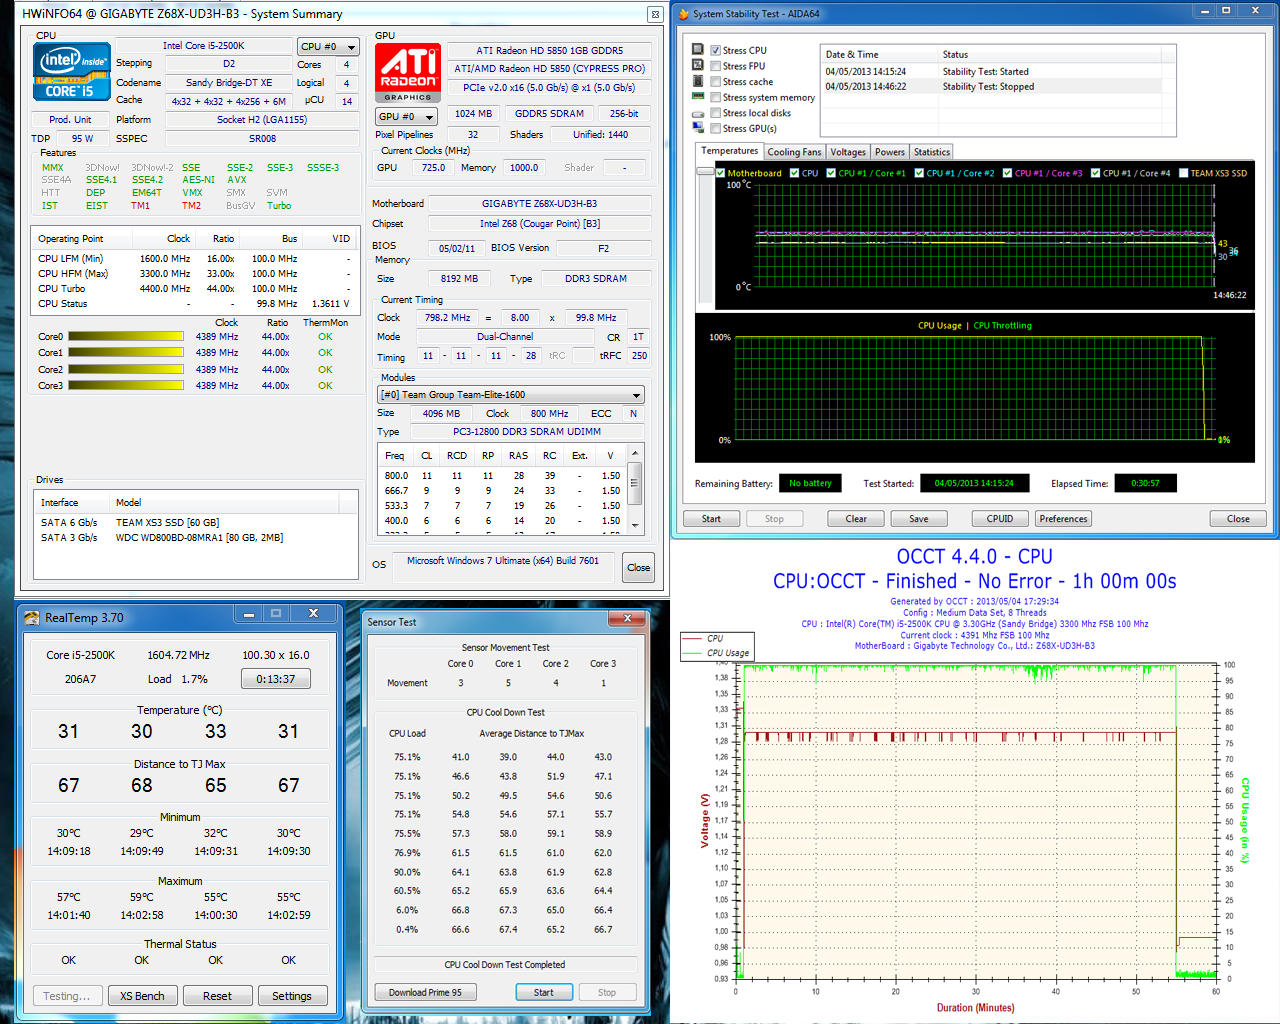Toggle the TEAM XS3 SSD graph checkbox

[x=1183, y=173]
